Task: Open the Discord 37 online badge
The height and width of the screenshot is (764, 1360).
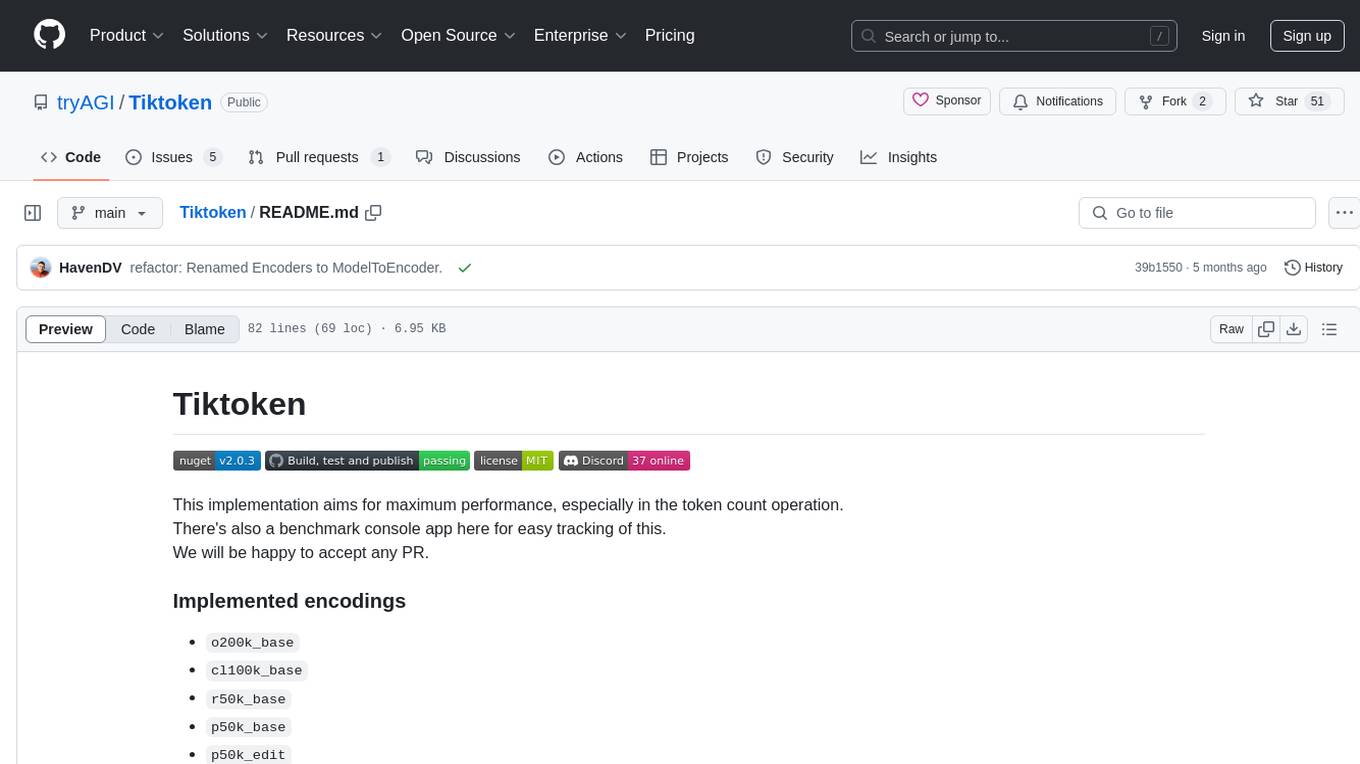Action: (x=624, y=460)
